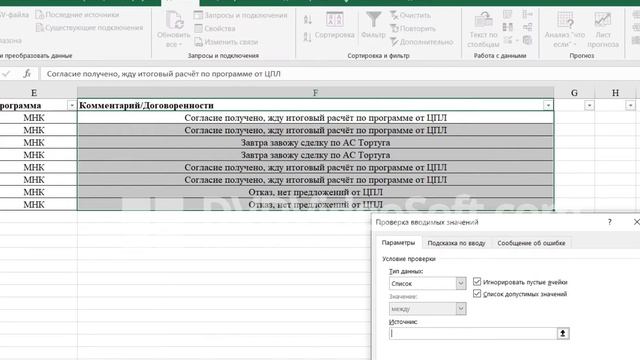Click Reapply filter (Повторить)

tap(413, 29)
